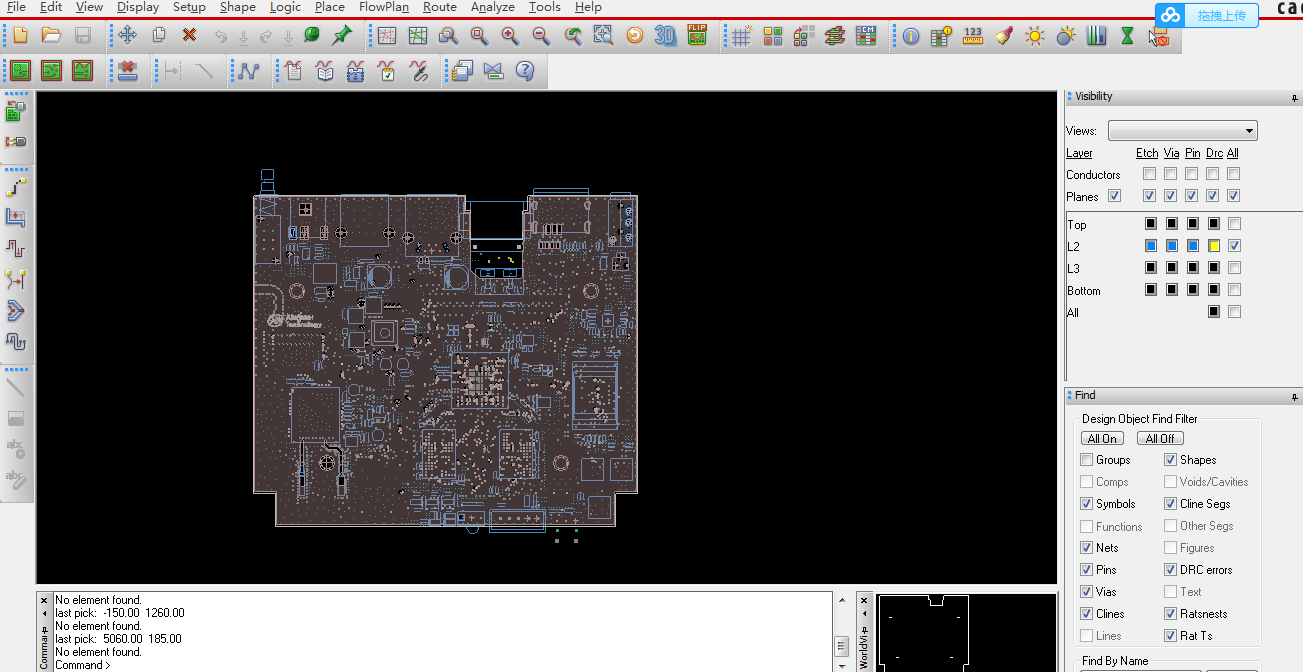This screenshot has width=1303, height=672.
Task: Click the Zoom Out magnifier icon
Action: tap(541, 36)
